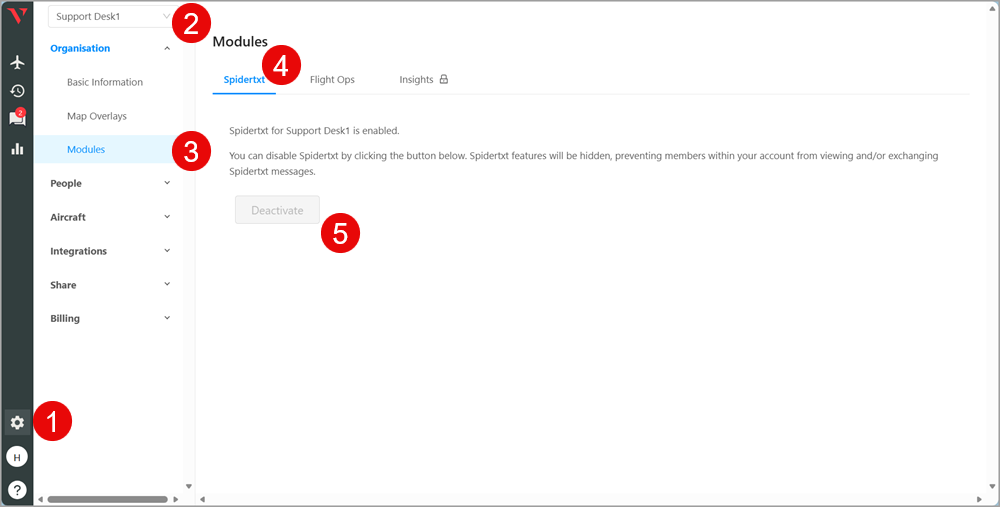Click the settings gear icon
Viewport: 1000px width, 508px height.
17,422
